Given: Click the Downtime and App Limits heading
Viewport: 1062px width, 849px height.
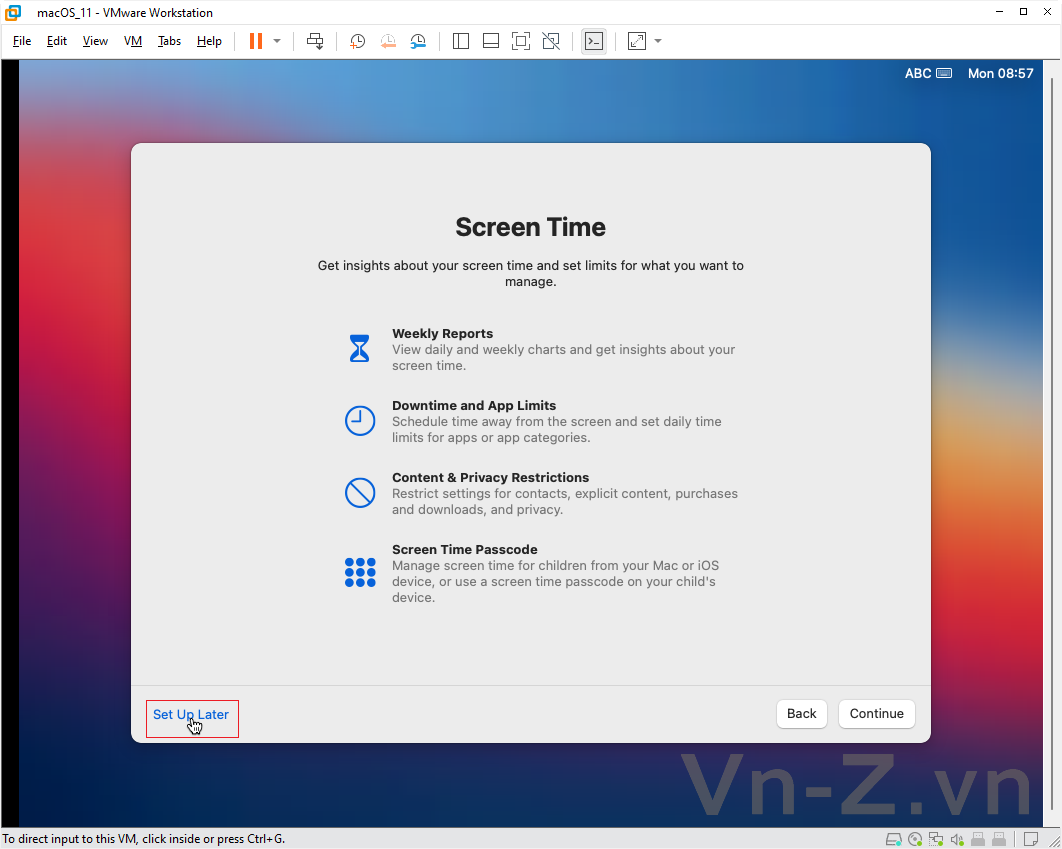Looking at the screenshot, I should [474, 406].
